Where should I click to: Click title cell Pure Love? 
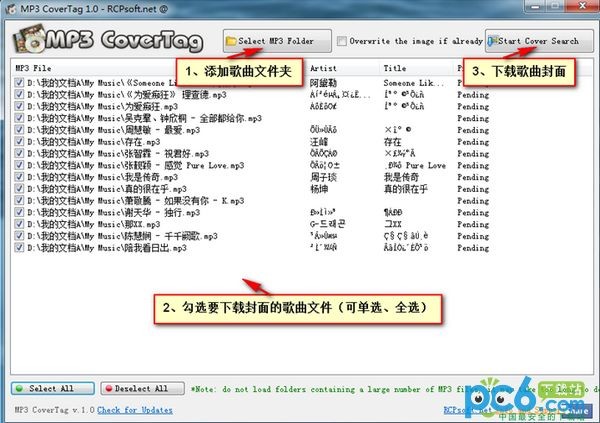click(x=416, y=165)
